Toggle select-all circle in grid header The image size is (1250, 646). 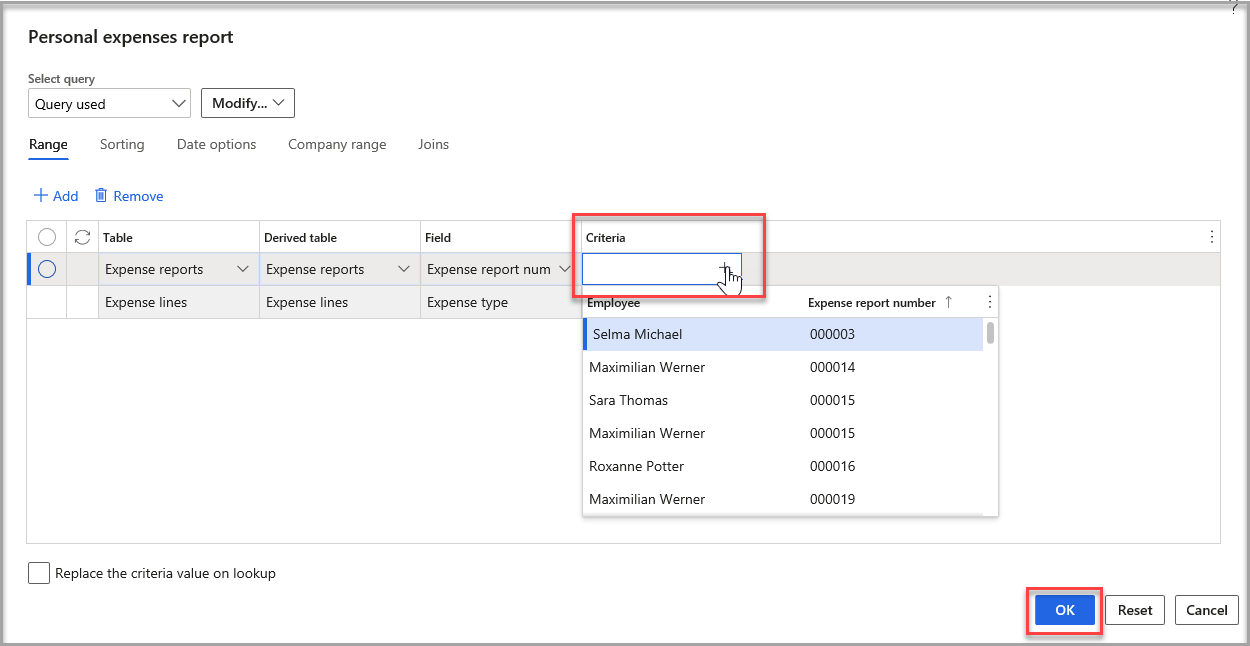pos(47,237)
